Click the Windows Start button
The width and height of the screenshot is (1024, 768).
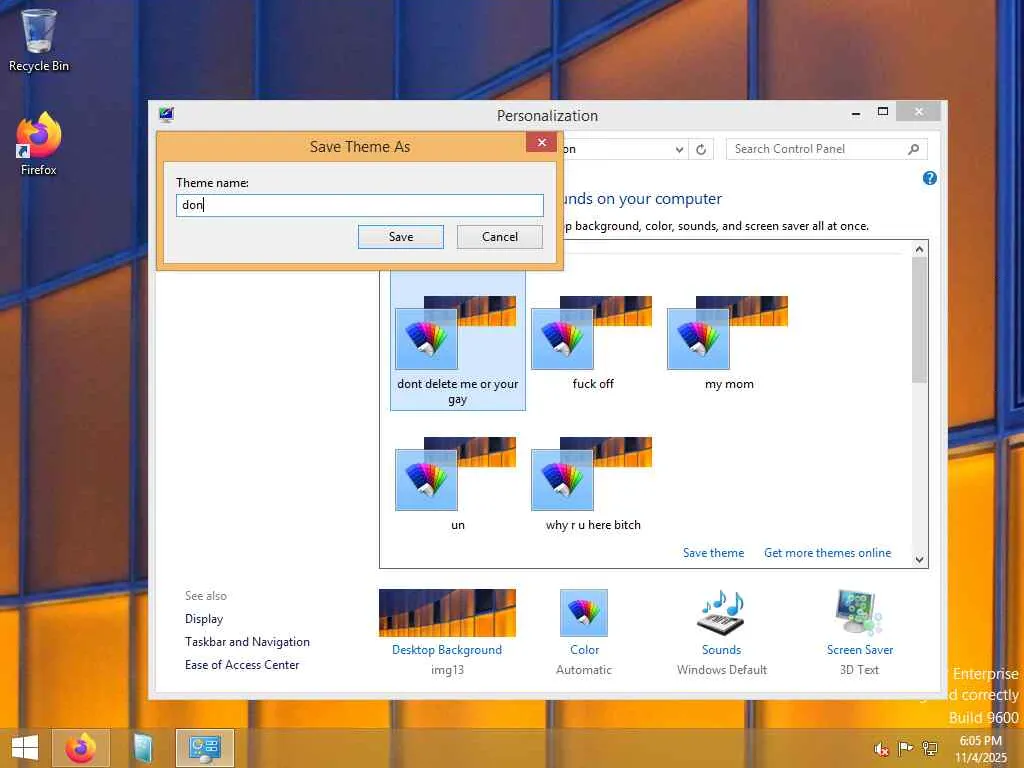[x=25, y=748]
